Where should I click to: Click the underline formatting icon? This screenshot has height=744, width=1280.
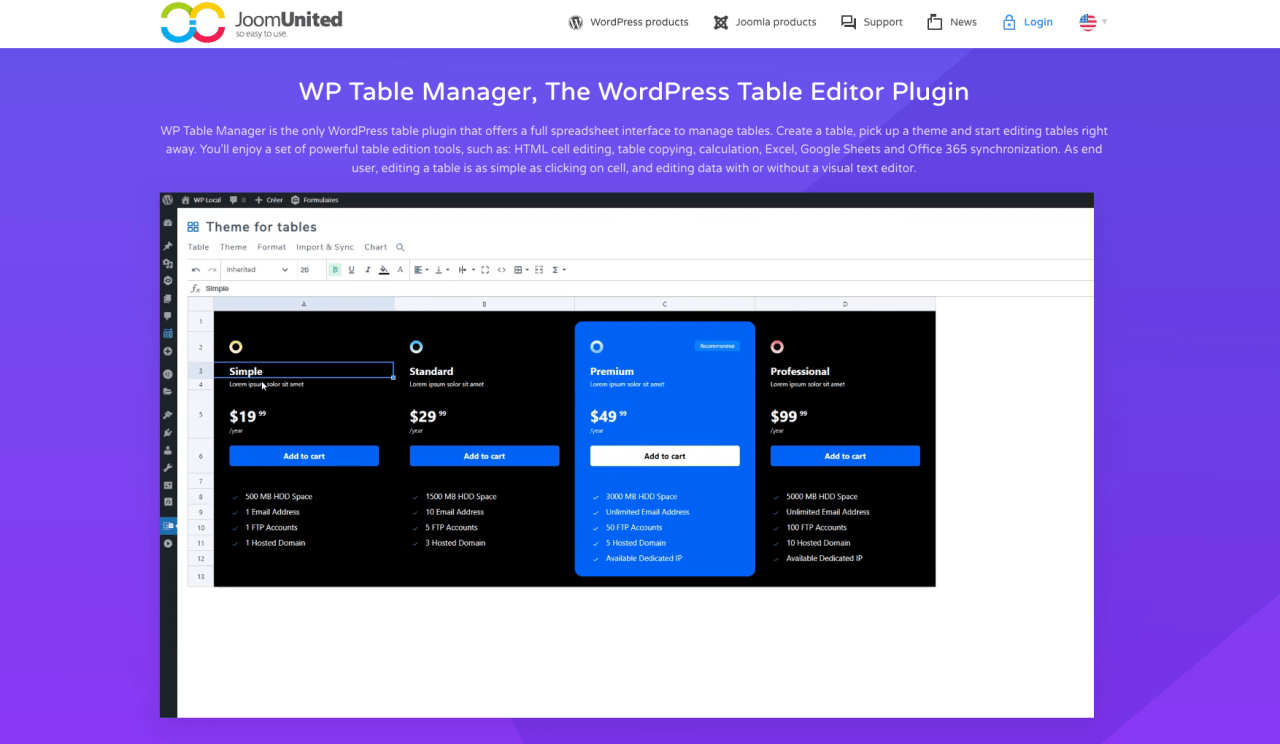(x=351, y=270)
